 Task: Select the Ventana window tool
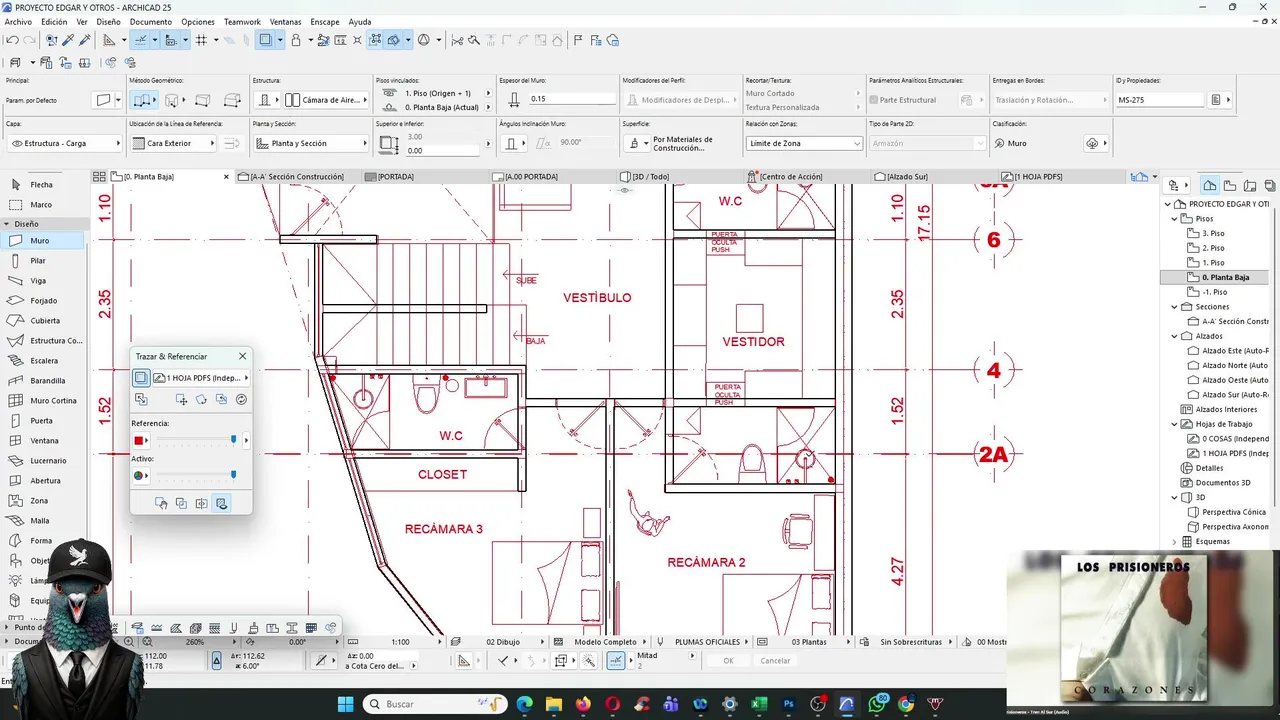pyautogui.click(x=44, y=441)
